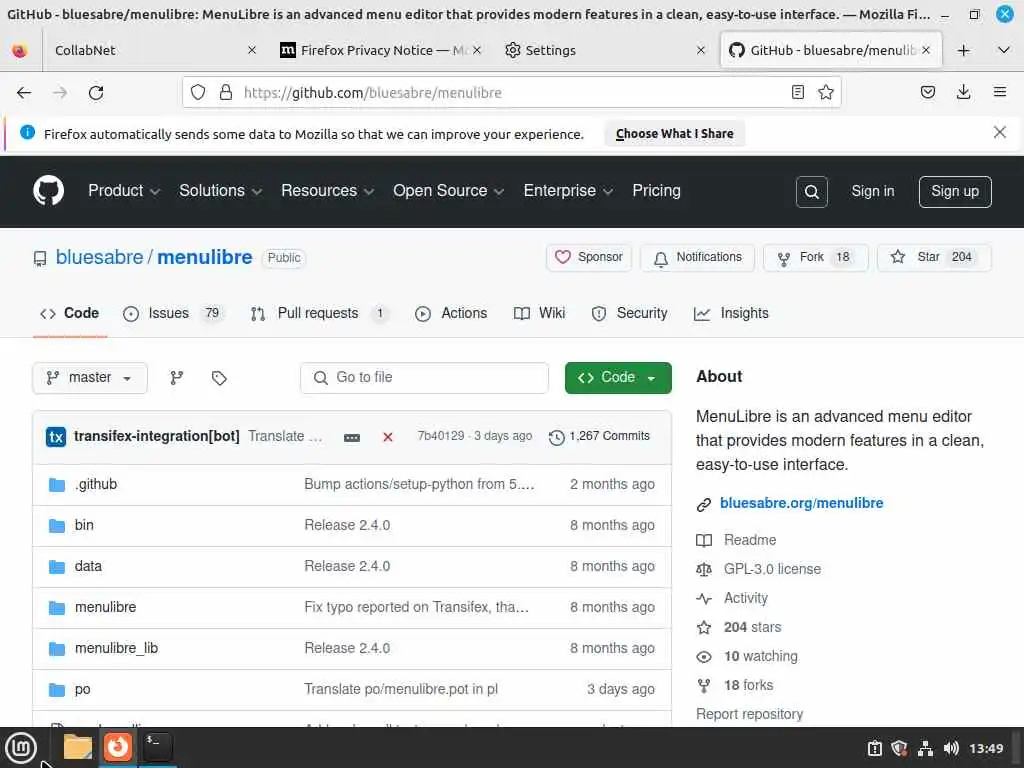The width and height of the screenshot is (1024, 768).
Task: Click the Firefox reload page icon
Action: point(96,93)
